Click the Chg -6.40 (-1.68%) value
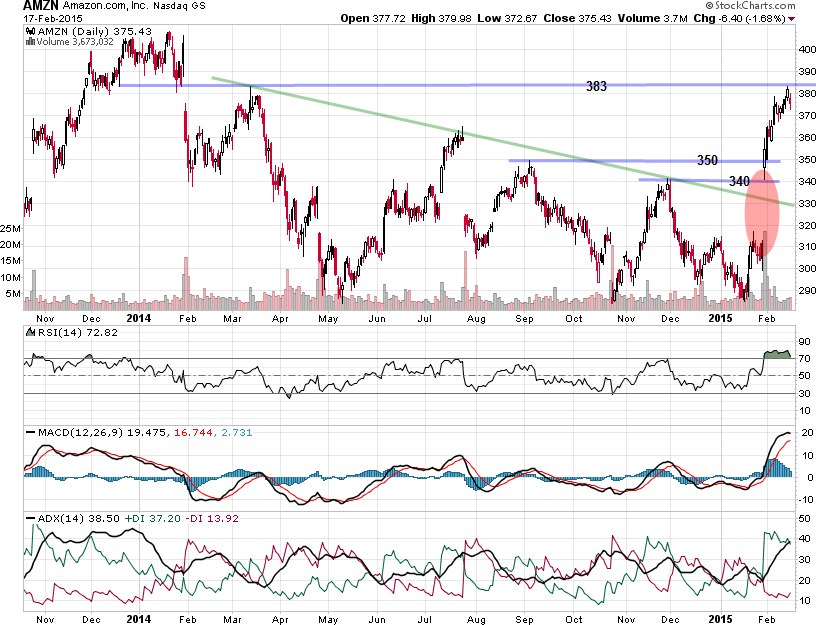816x625 pixels. [740, 18]
